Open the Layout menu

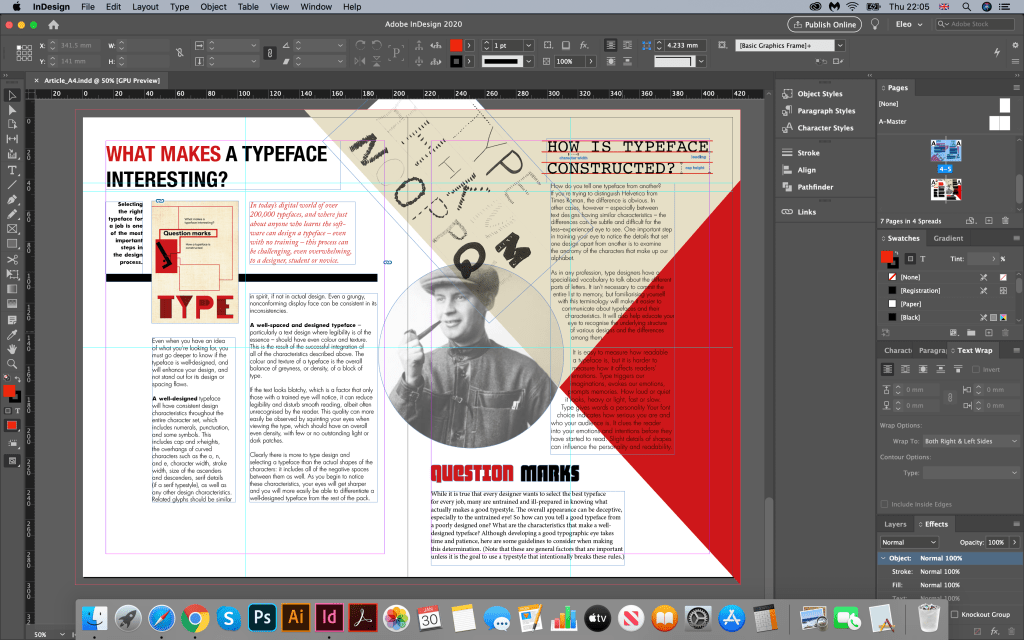click(x=145, y=7)
